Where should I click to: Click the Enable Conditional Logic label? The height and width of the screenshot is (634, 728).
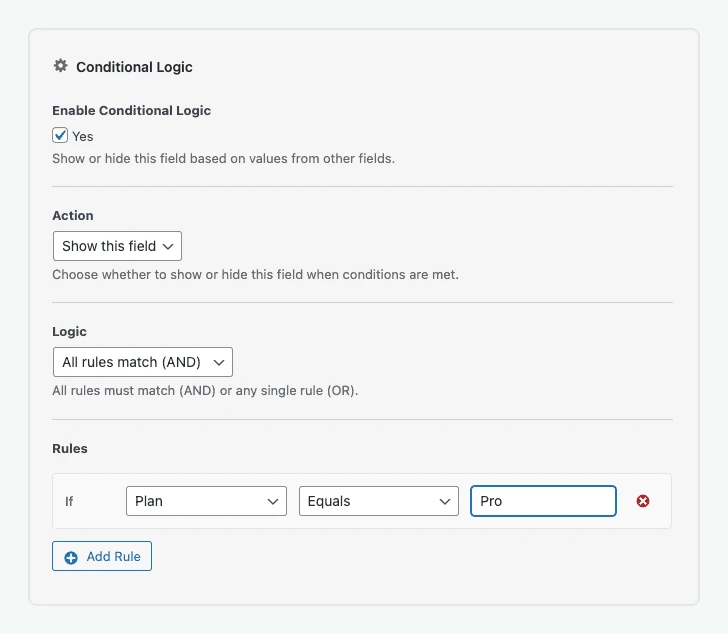[131, 110]
